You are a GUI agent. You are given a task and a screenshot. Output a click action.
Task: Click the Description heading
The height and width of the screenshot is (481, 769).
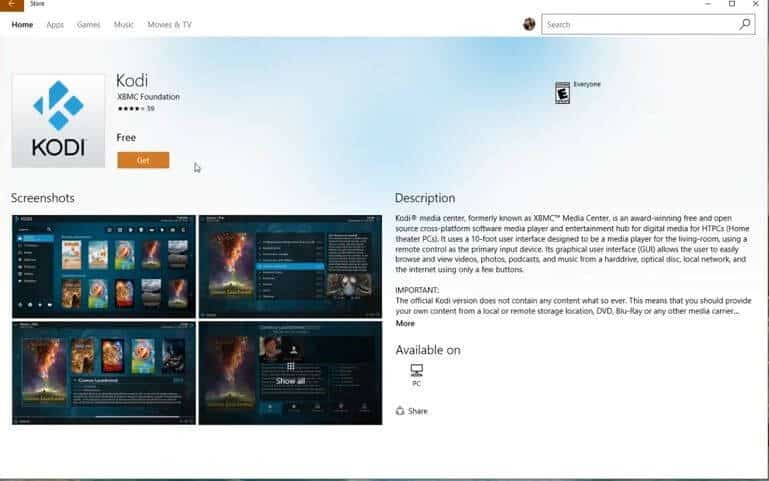(425, 198)
